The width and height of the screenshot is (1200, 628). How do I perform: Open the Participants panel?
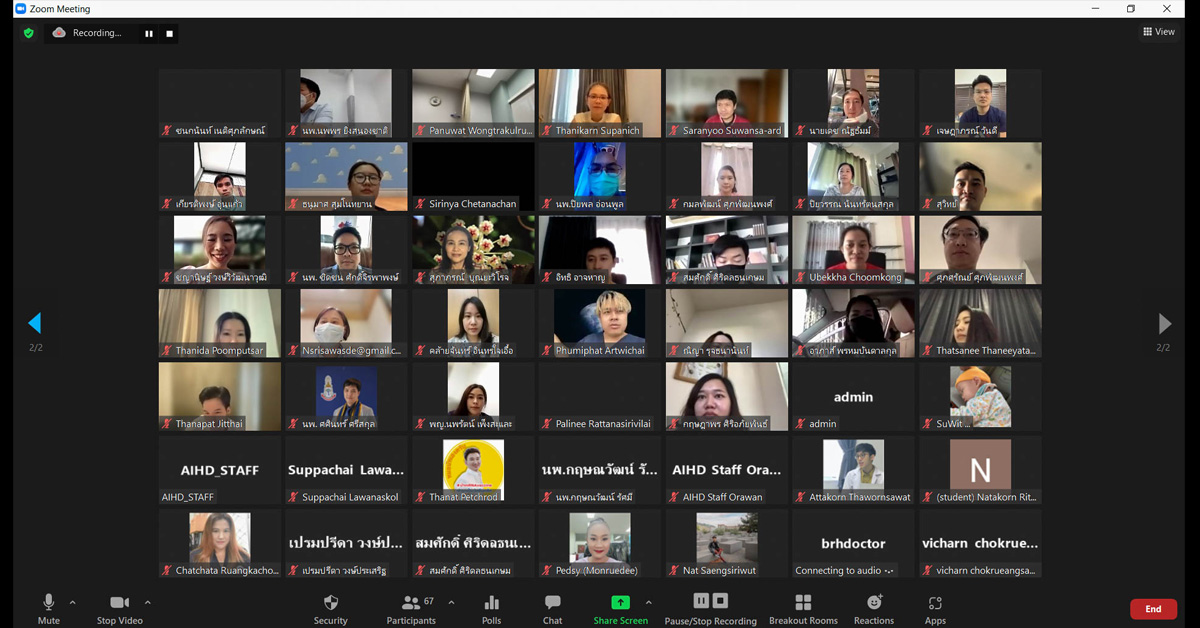pyautogui.click(x=411, y=603)
